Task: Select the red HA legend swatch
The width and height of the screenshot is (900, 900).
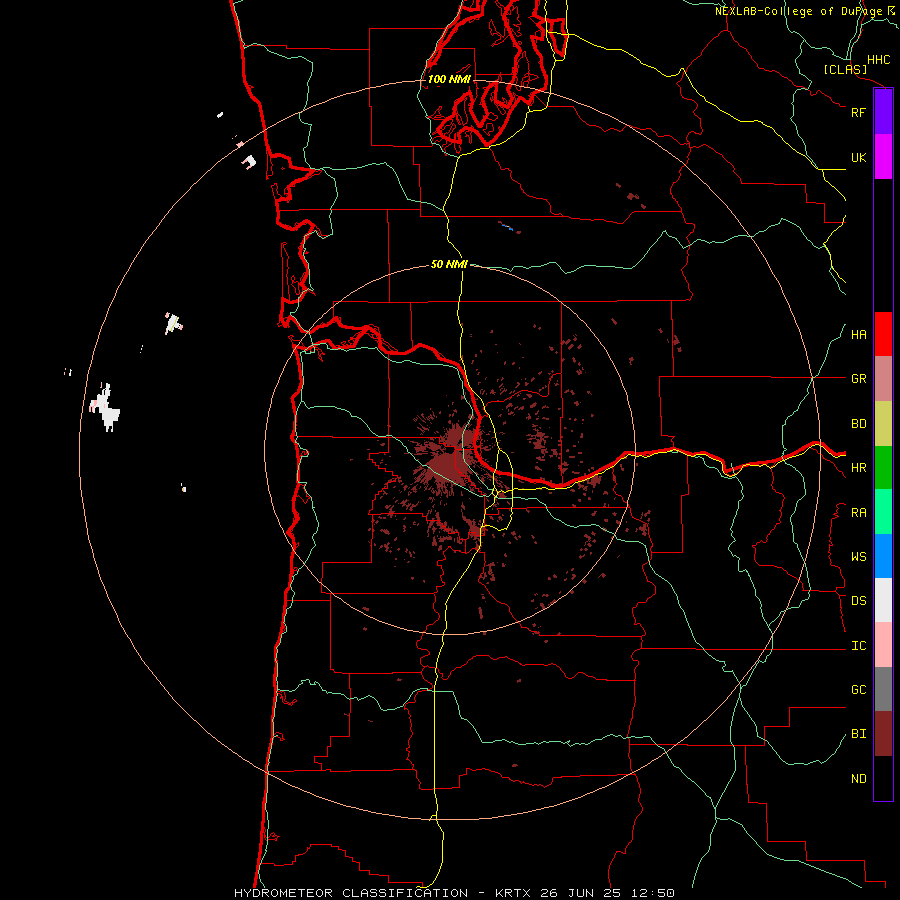Action: pos(883,334)
